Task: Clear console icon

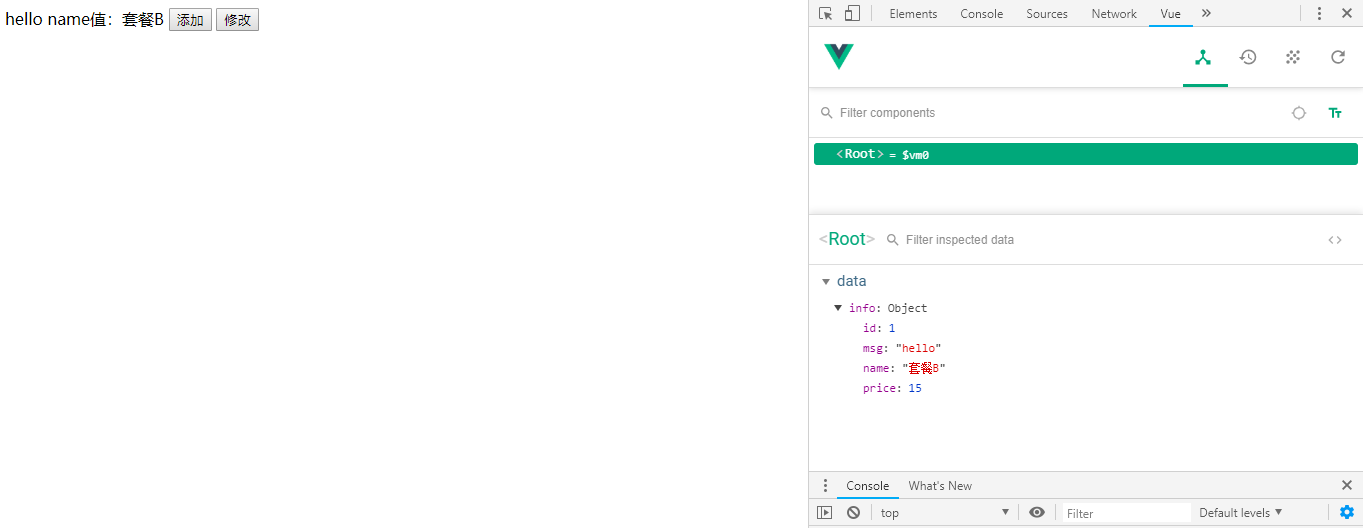Action: 853,512
